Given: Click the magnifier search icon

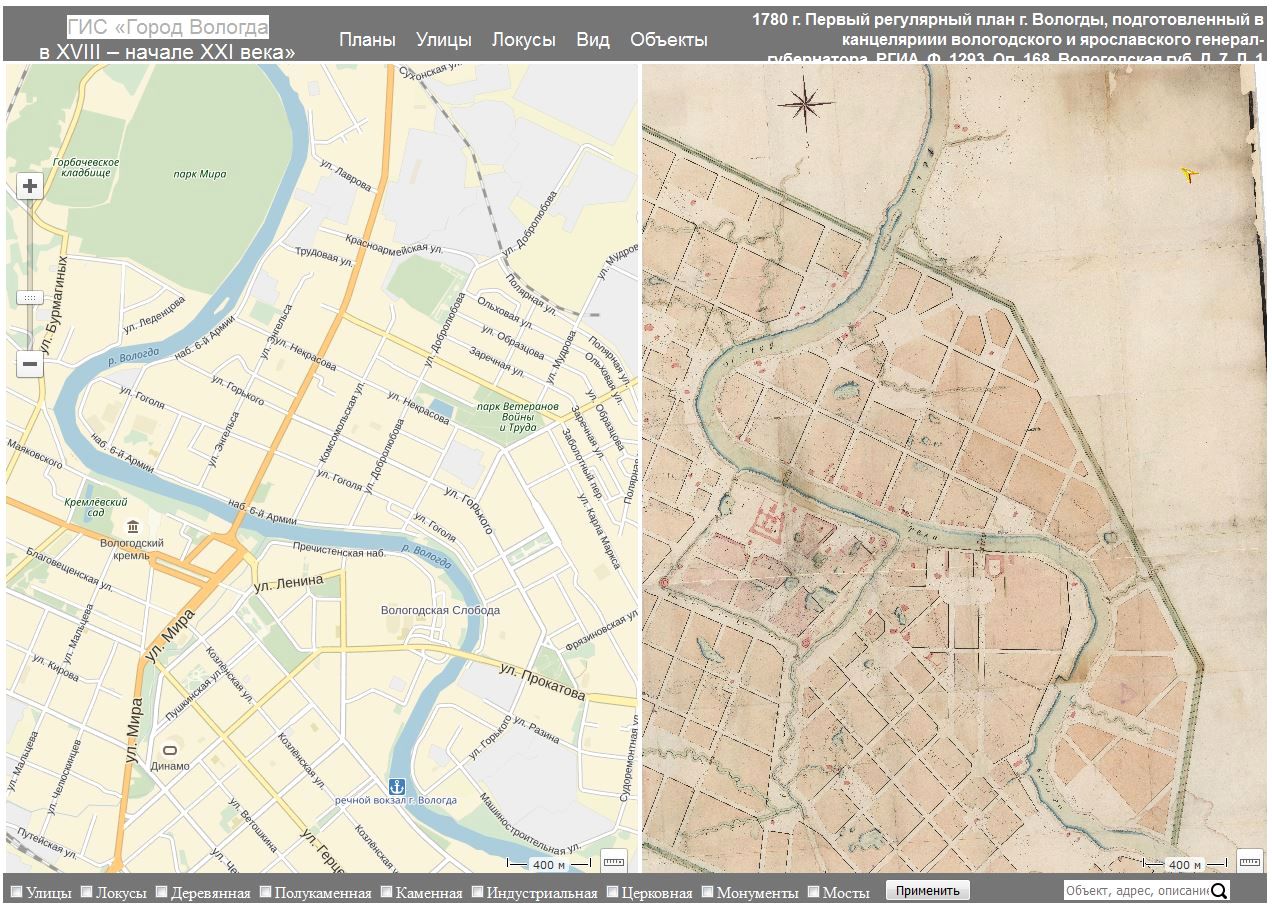Looking at the screenshot, I should 1219,891.
